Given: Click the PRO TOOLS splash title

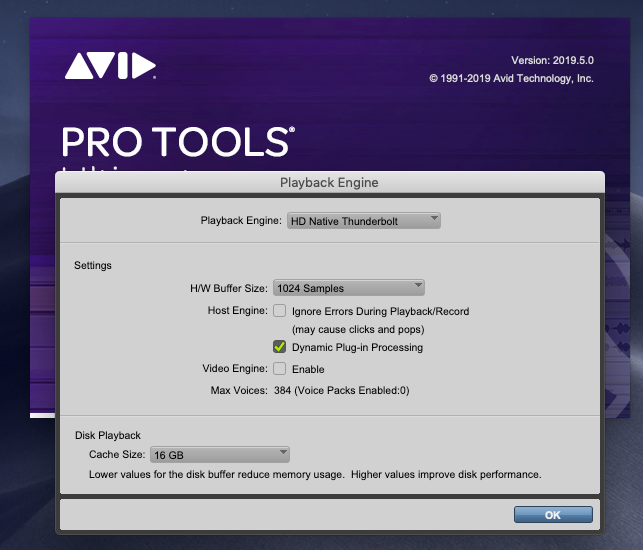Looking at the screenshot, I should pyautogui.click(x=178, y=141).
